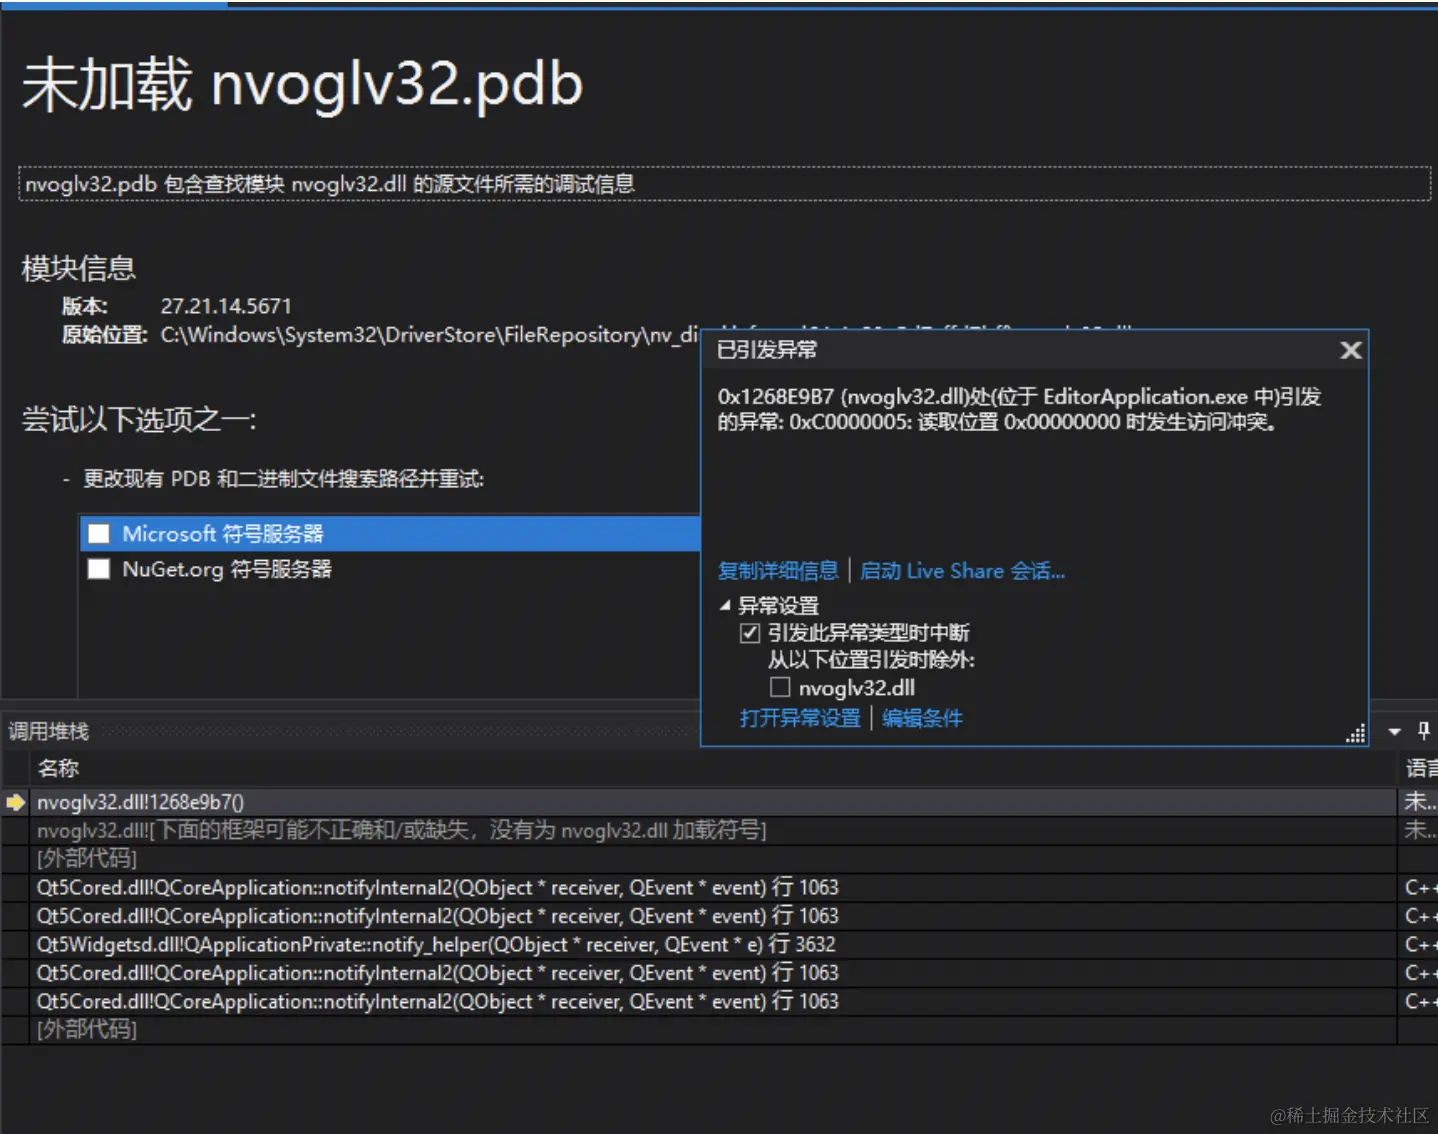Collapse the 异常设置 section
The width and height of the screenshot is (1438, 1134).
tap(725, 605)
